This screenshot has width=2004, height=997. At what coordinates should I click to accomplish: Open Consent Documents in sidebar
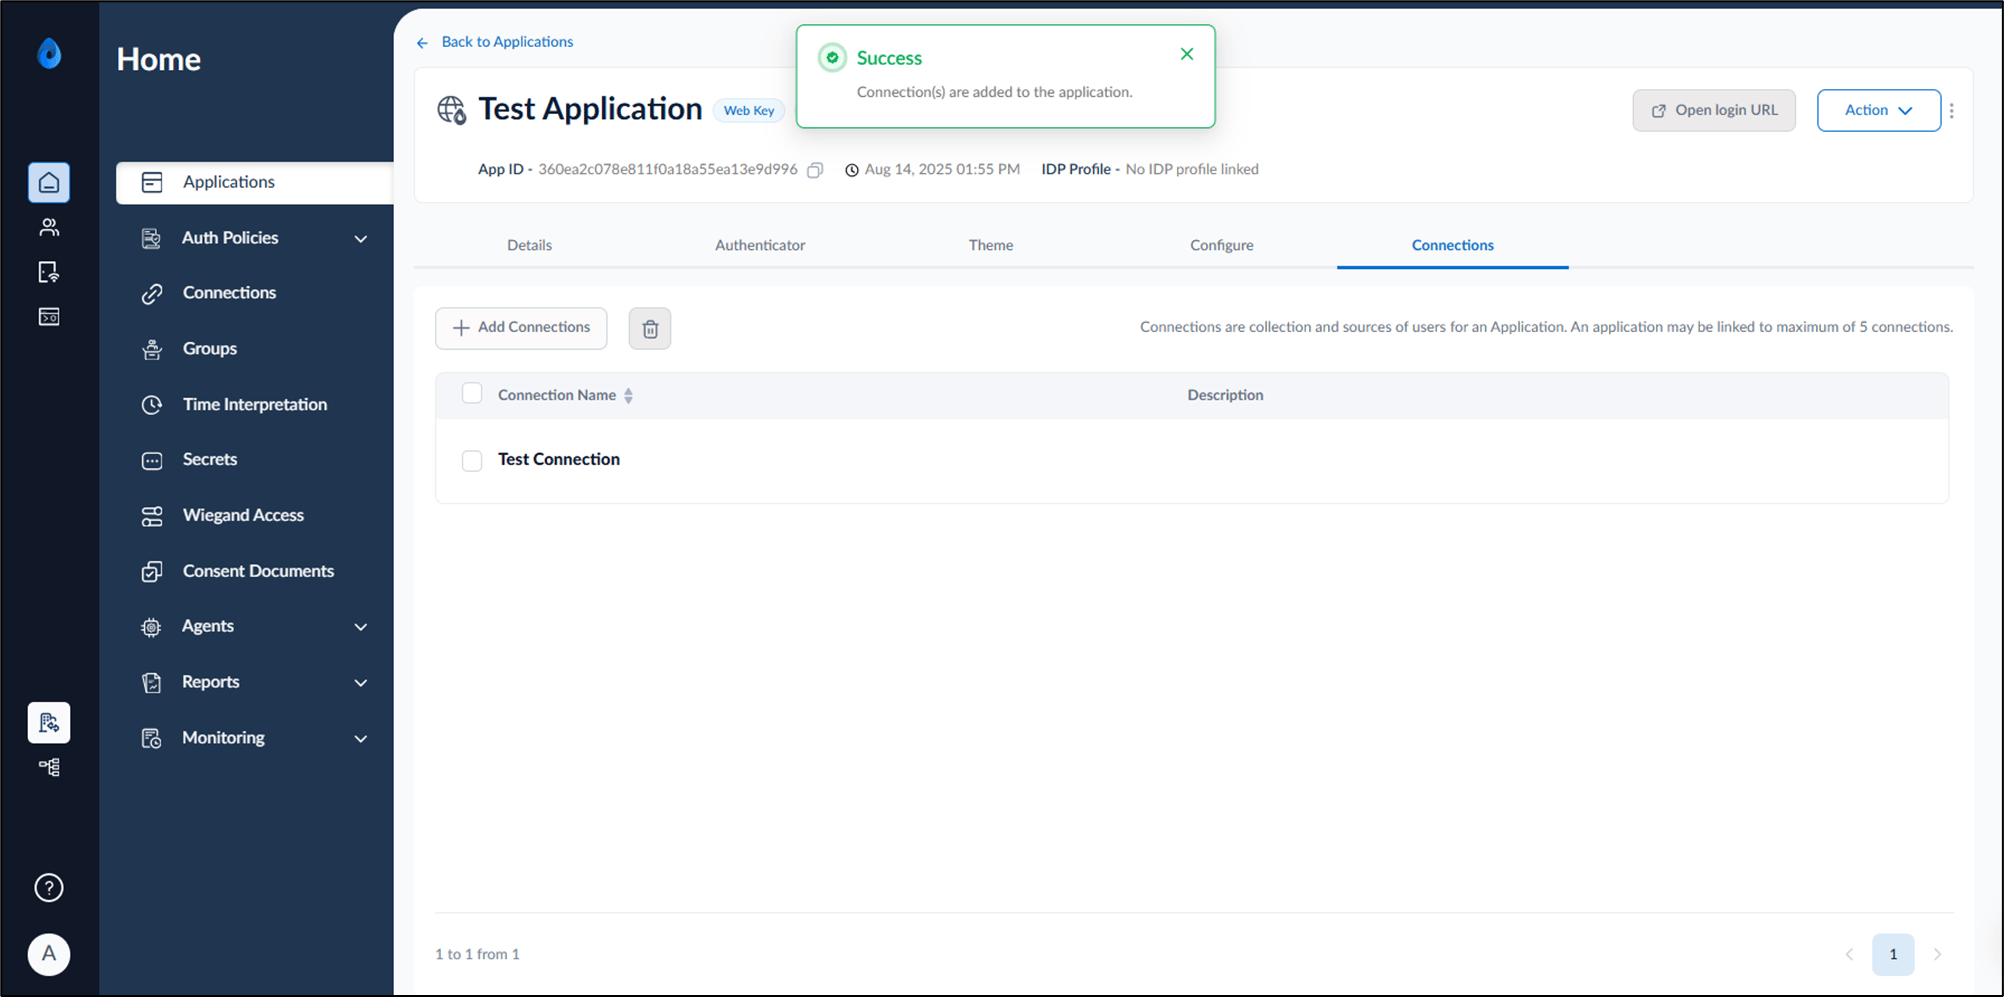tap(258, 572)
